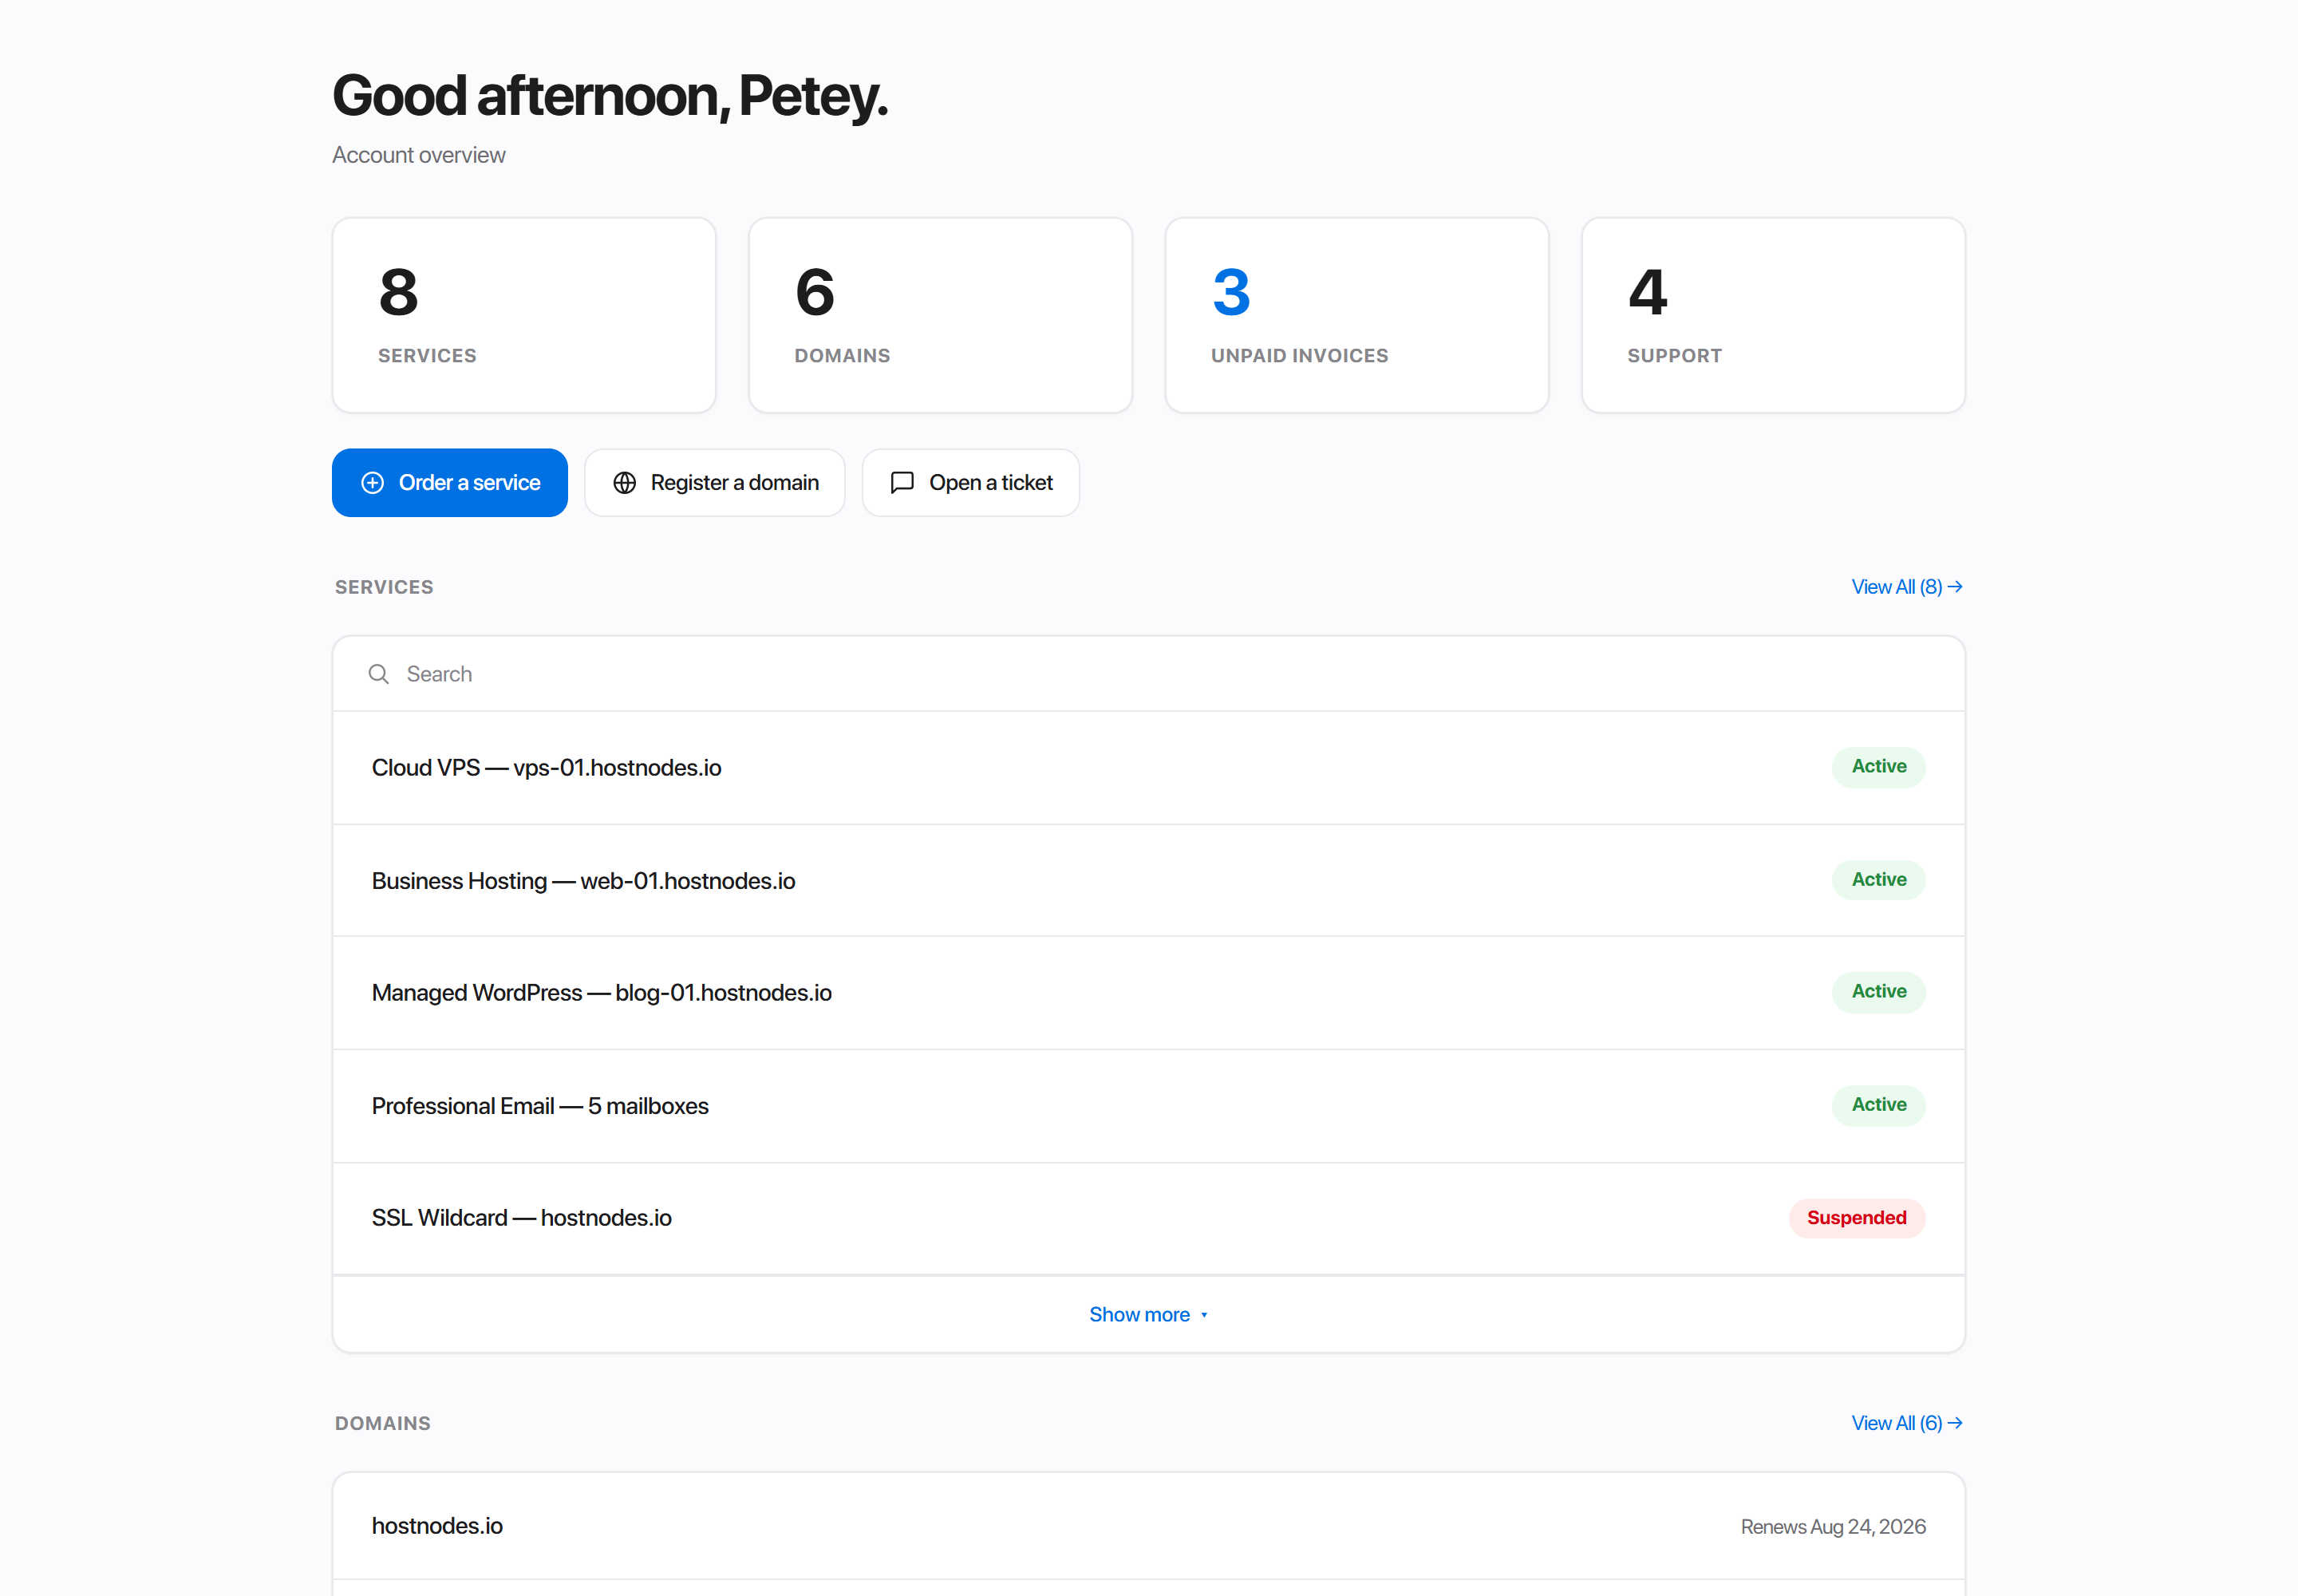Expand the list with Show more
2298x1596 pixels.
tap(1149, 1314)
